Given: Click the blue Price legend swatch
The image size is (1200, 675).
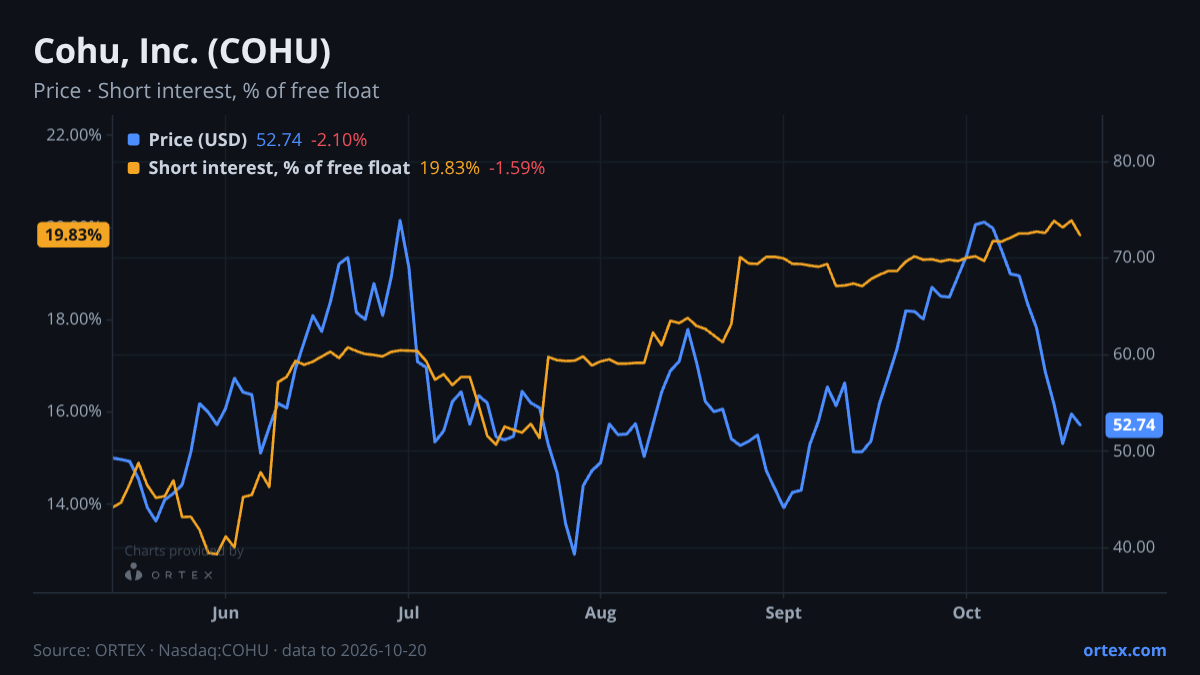Looking at the screenshot, I should [135, 140].
